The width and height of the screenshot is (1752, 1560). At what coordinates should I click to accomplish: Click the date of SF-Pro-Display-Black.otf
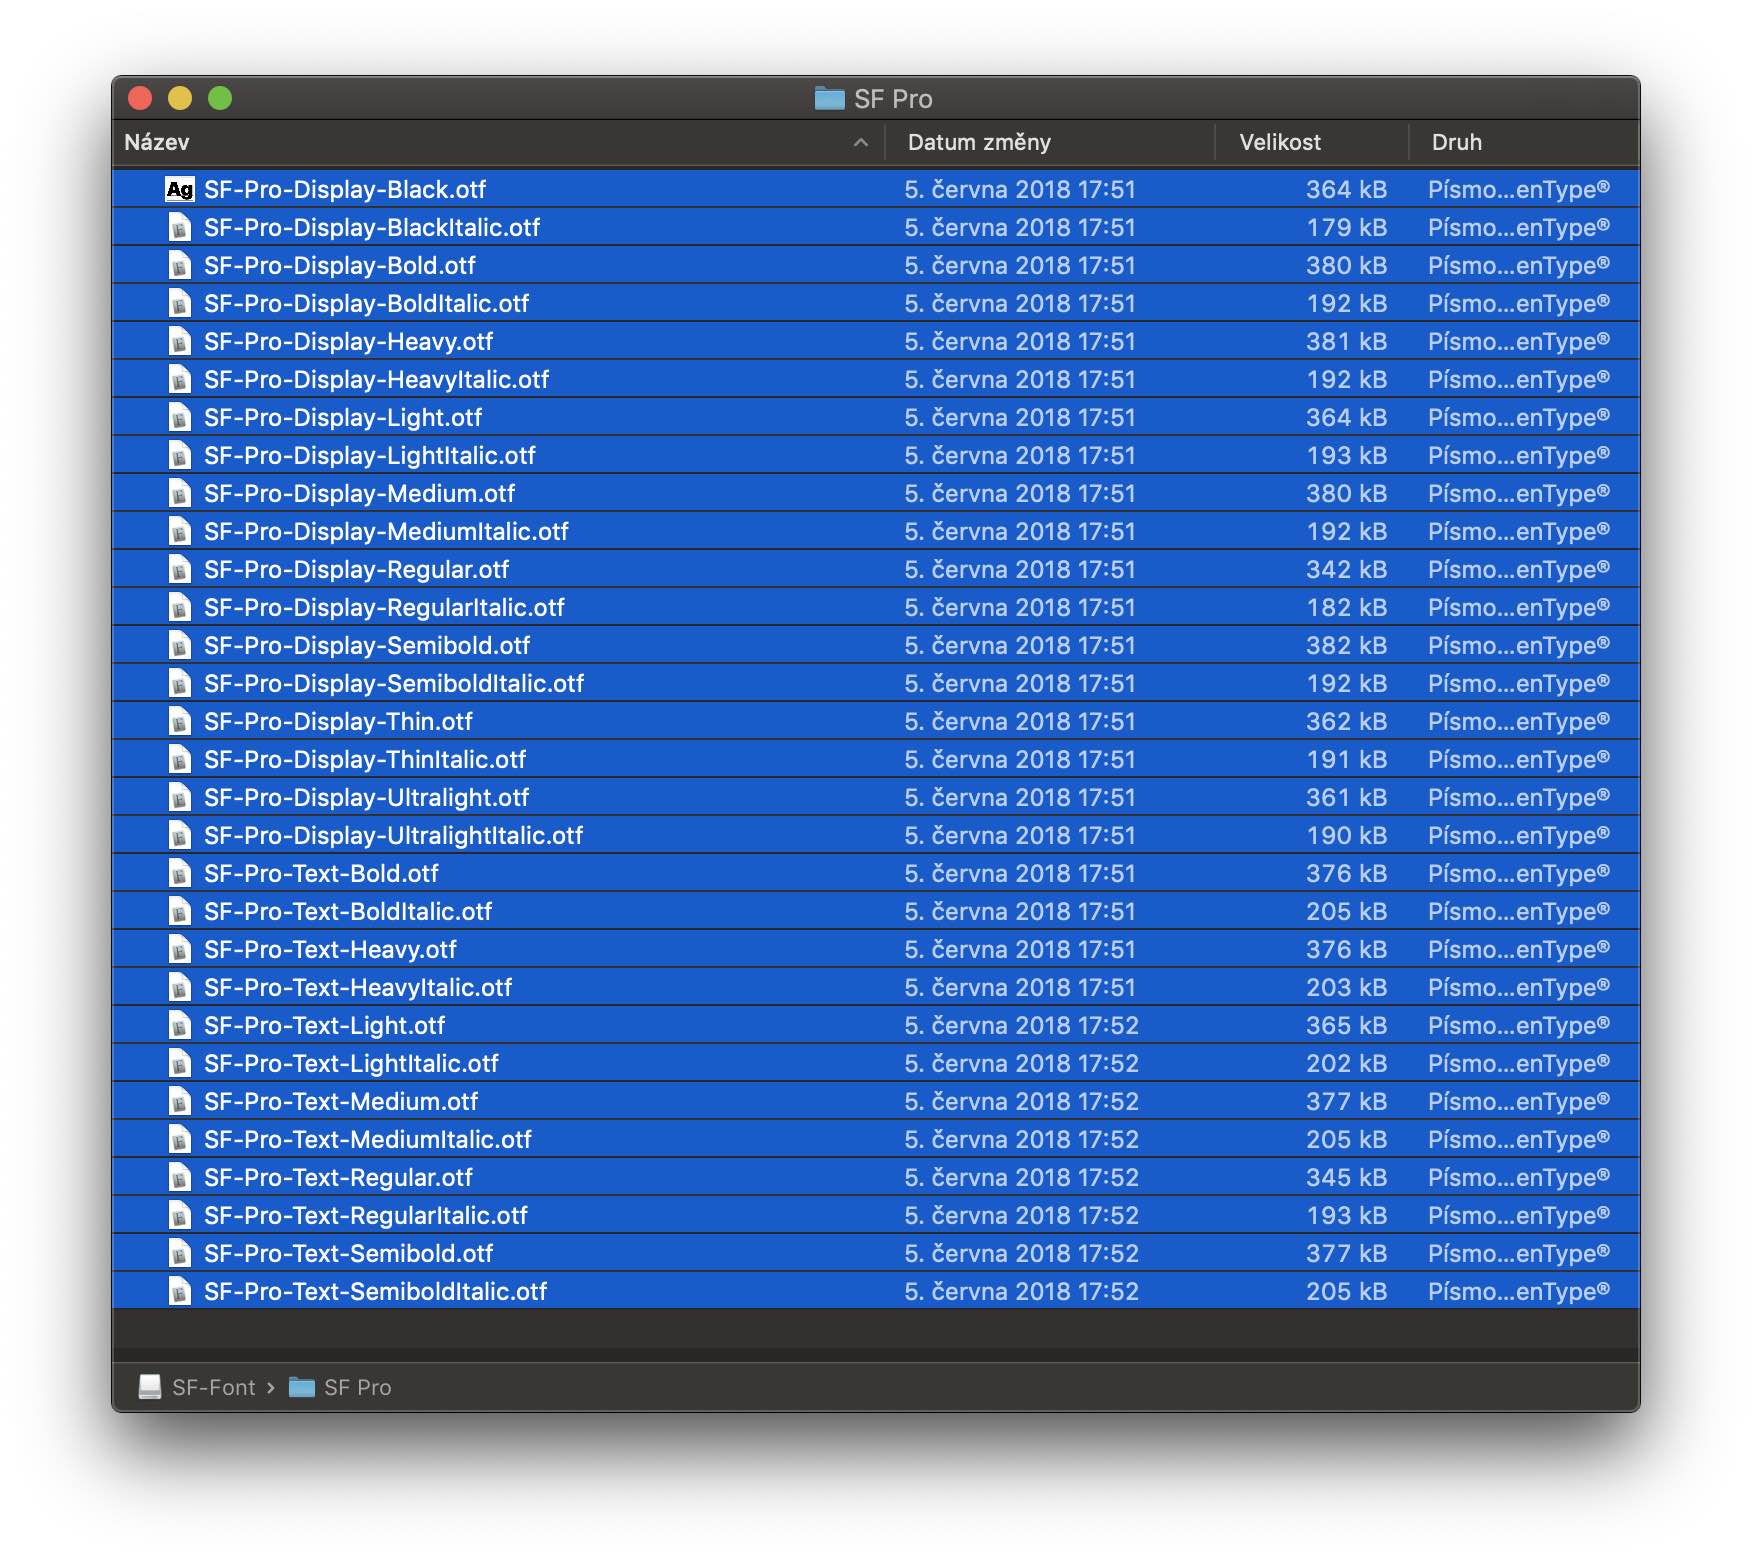1020,189
